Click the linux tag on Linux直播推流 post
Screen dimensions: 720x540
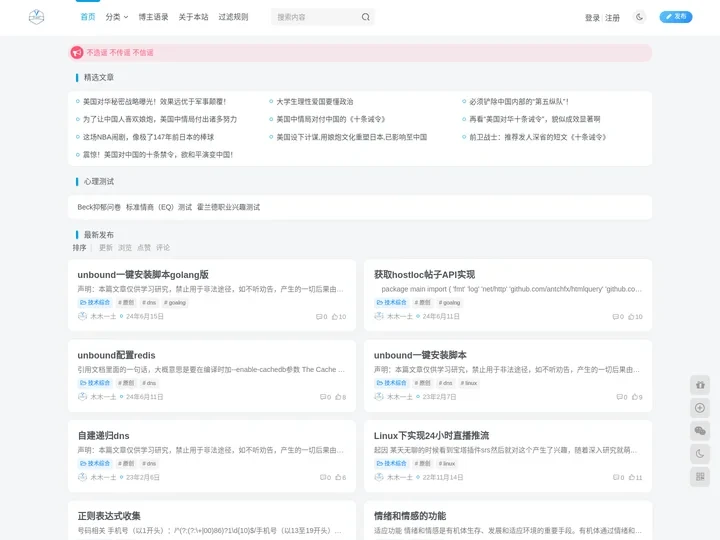[447, 464]
